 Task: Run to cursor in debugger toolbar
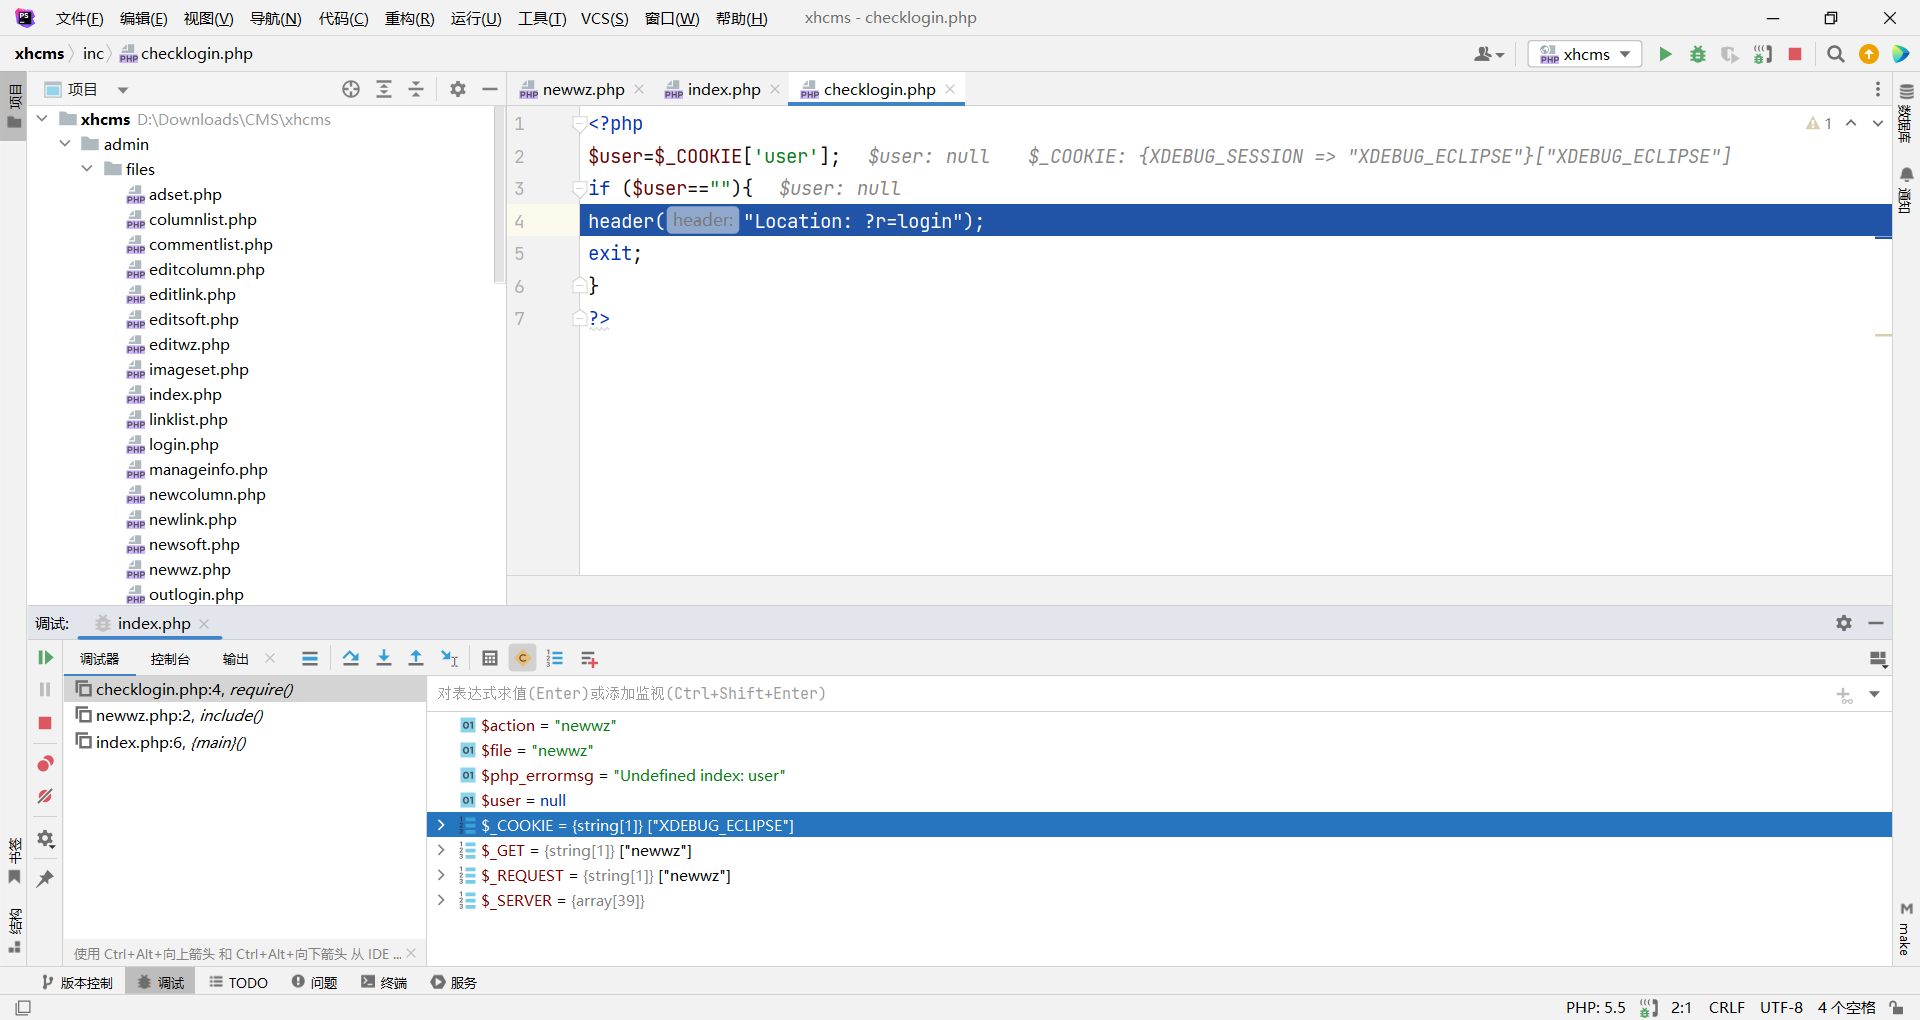point(449,659)
